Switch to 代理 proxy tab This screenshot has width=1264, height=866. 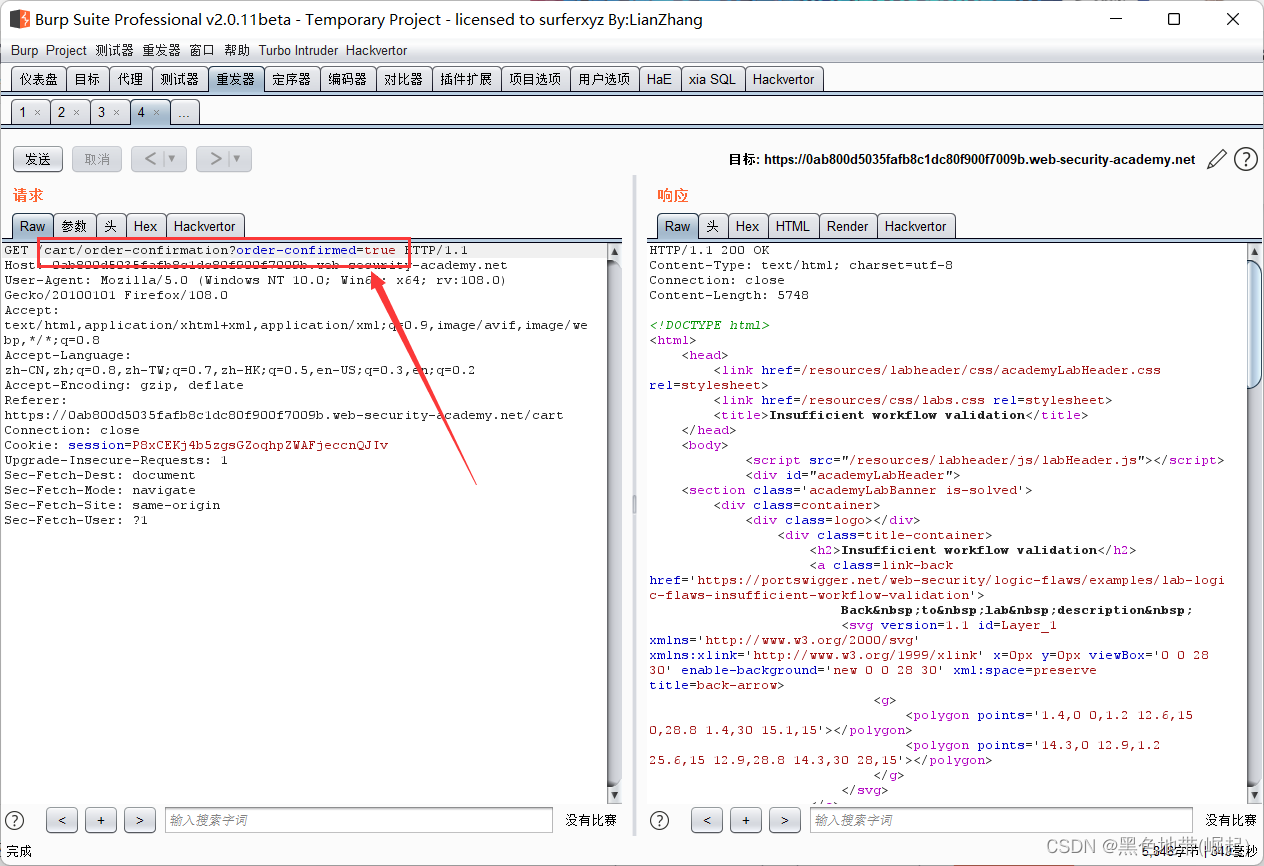130,79
